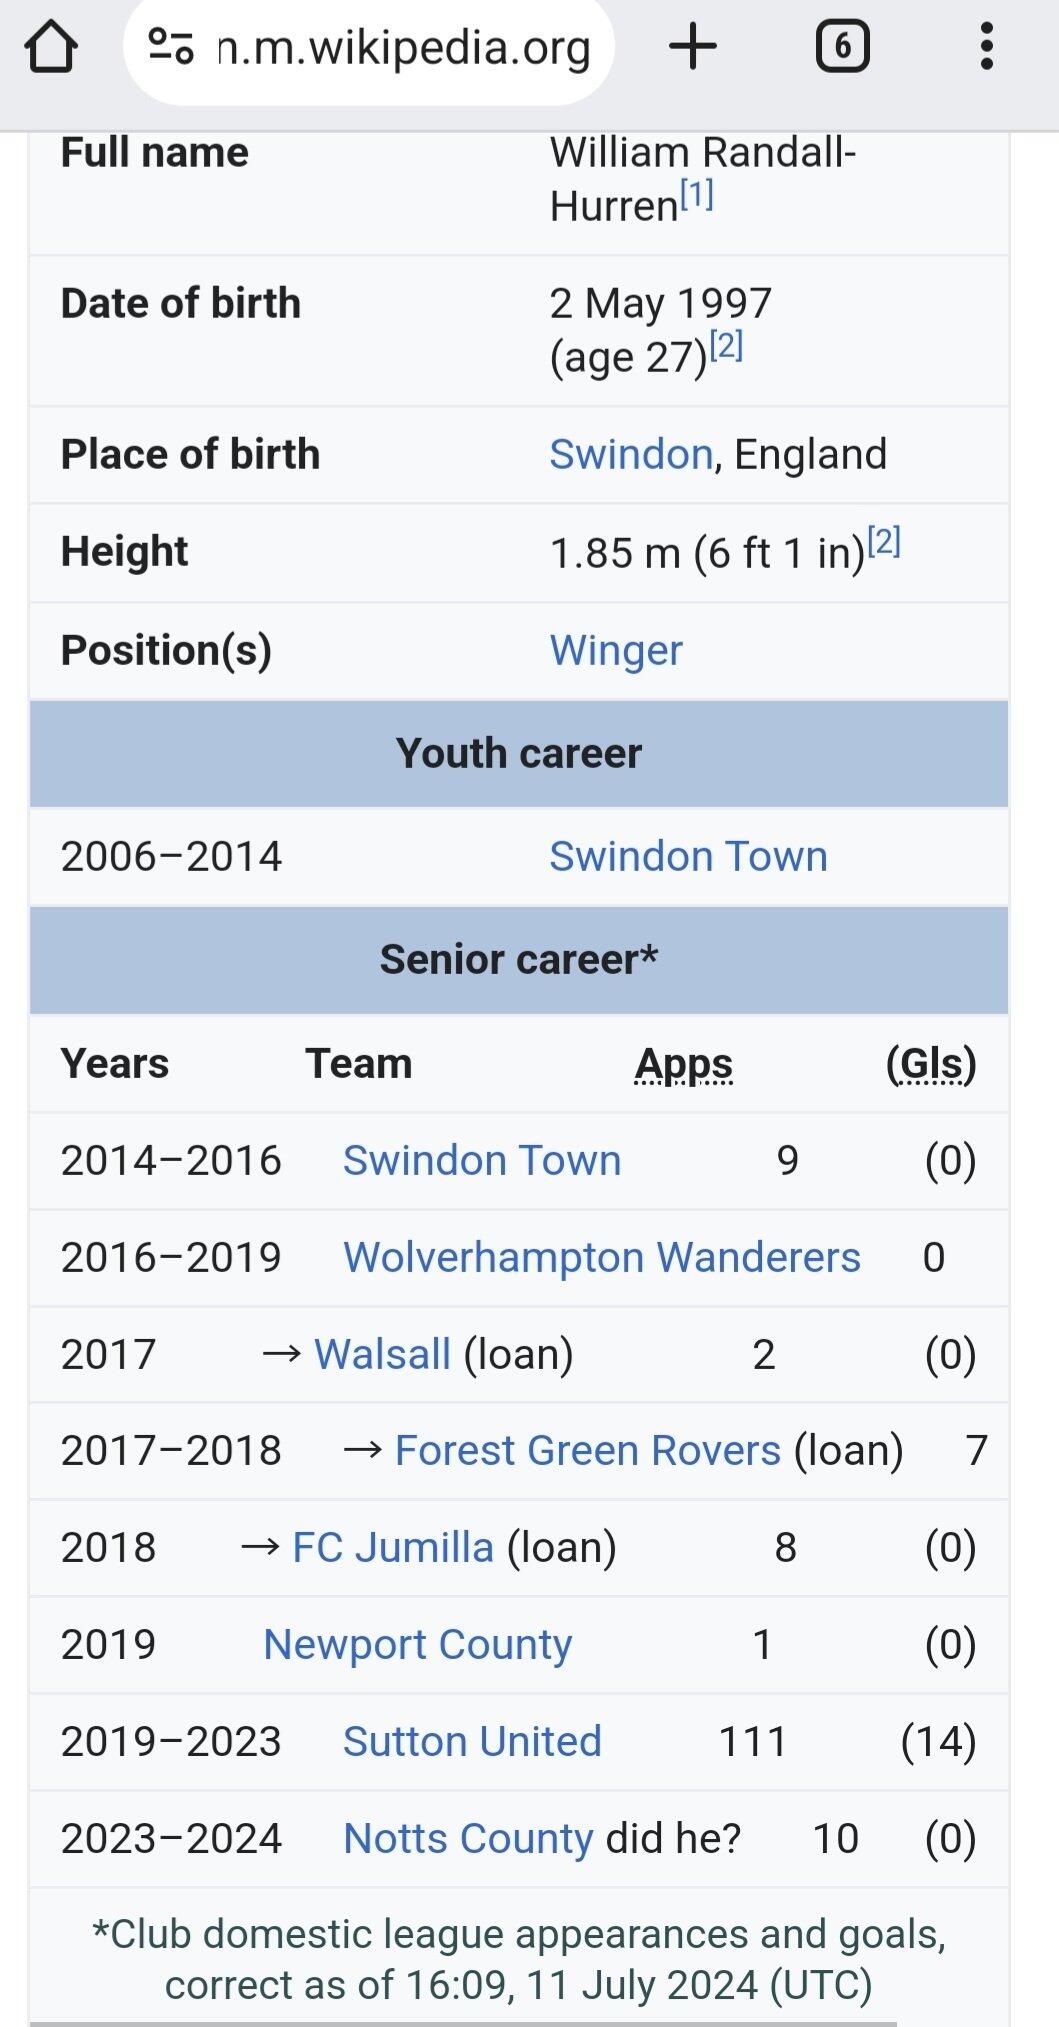
Task: Open the browser three-dot menu
Action: pyautogui.click(x=986, y=47)
